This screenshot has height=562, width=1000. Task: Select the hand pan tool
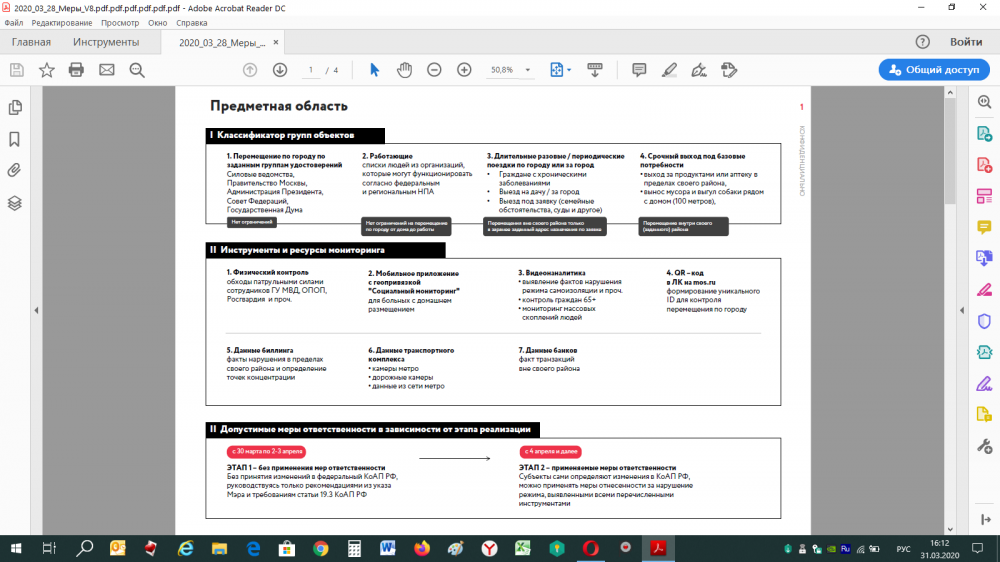404,70
